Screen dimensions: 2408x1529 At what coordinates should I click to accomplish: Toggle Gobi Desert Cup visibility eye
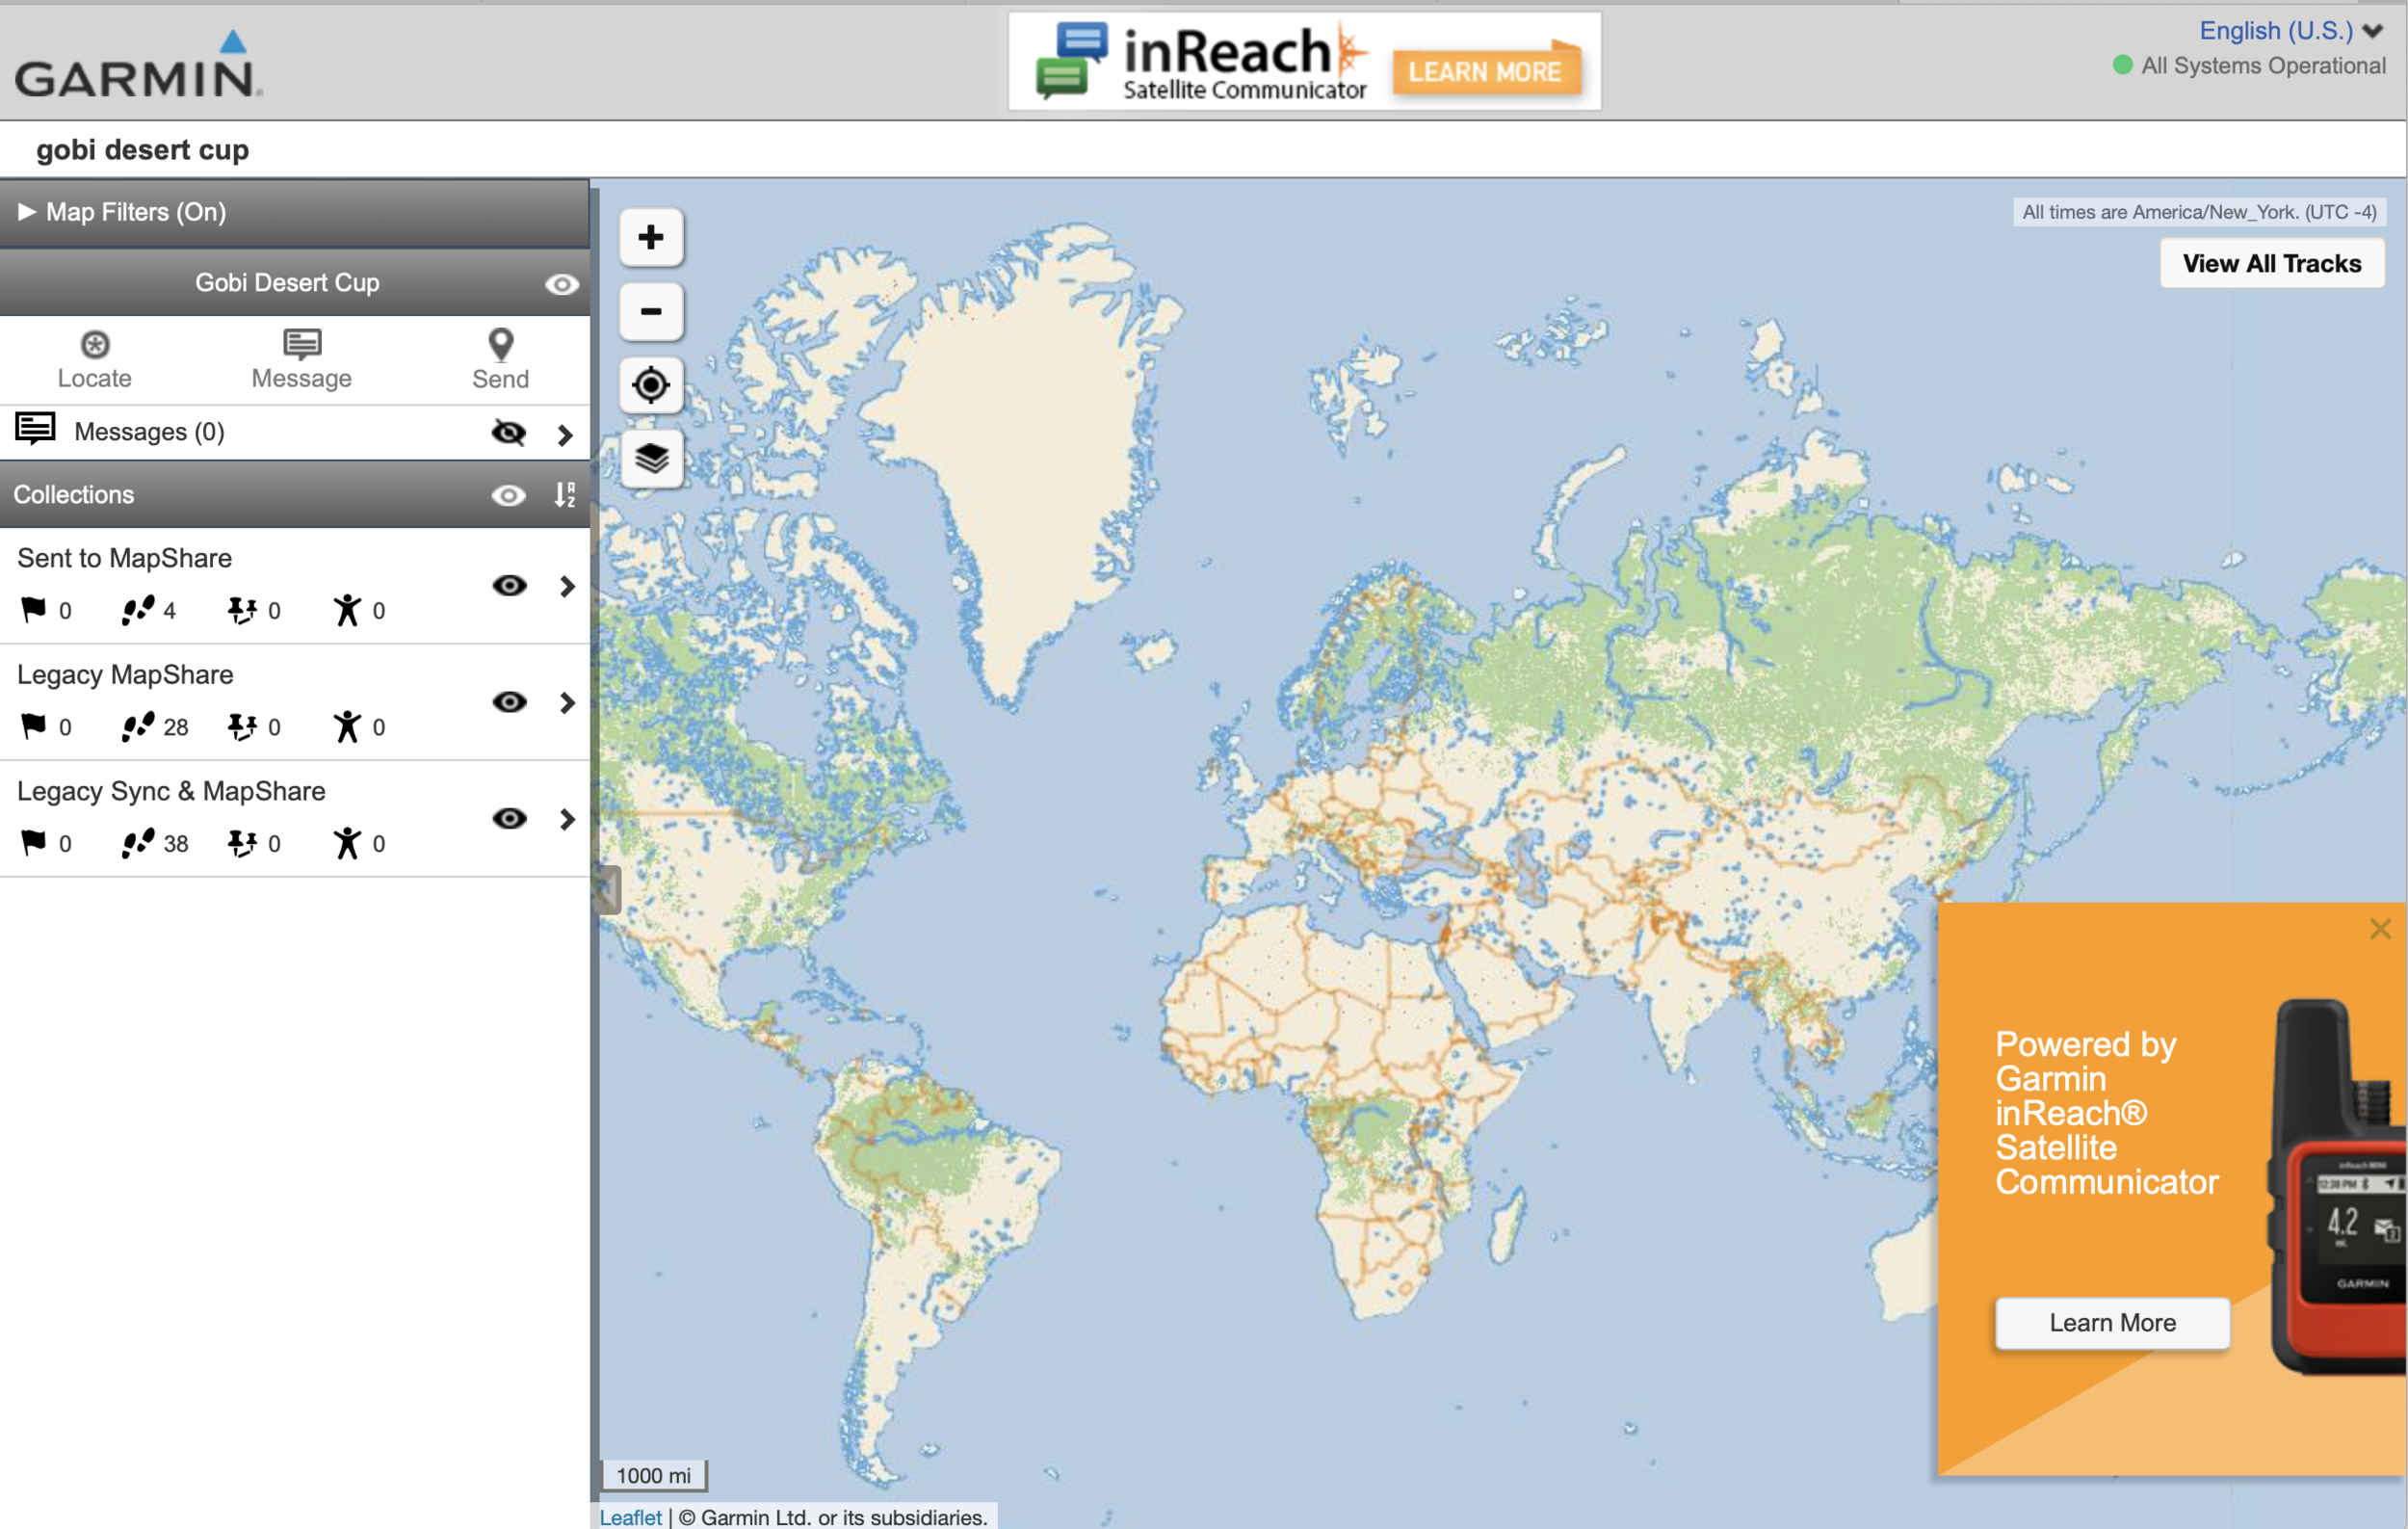pos(562,285)
